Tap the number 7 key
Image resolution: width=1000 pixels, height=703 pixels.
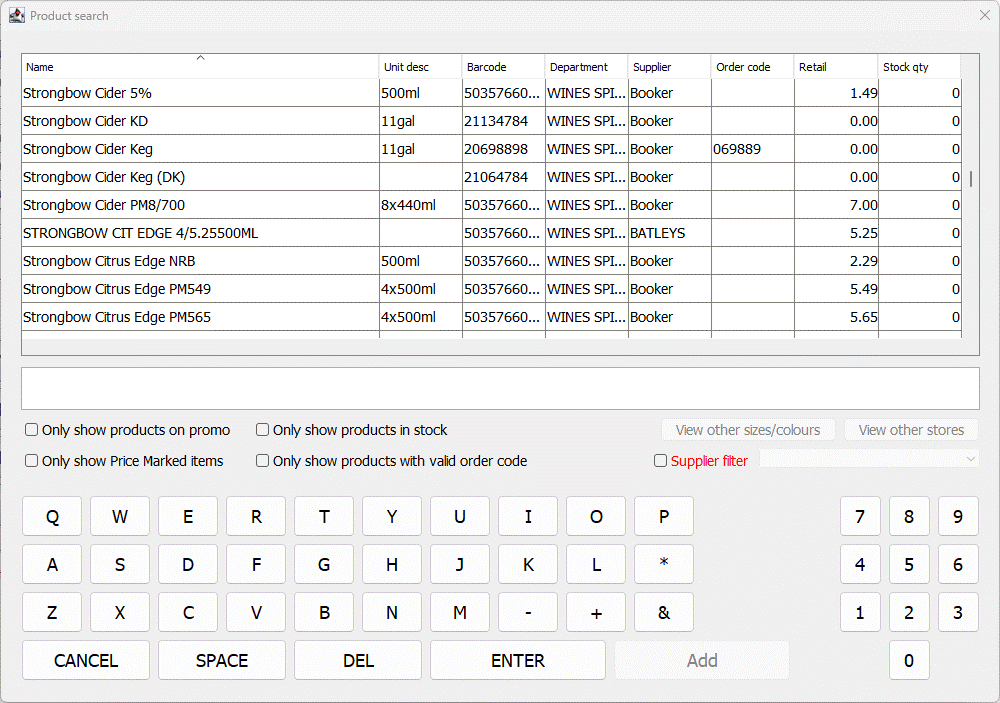click(x=860, y=516)
